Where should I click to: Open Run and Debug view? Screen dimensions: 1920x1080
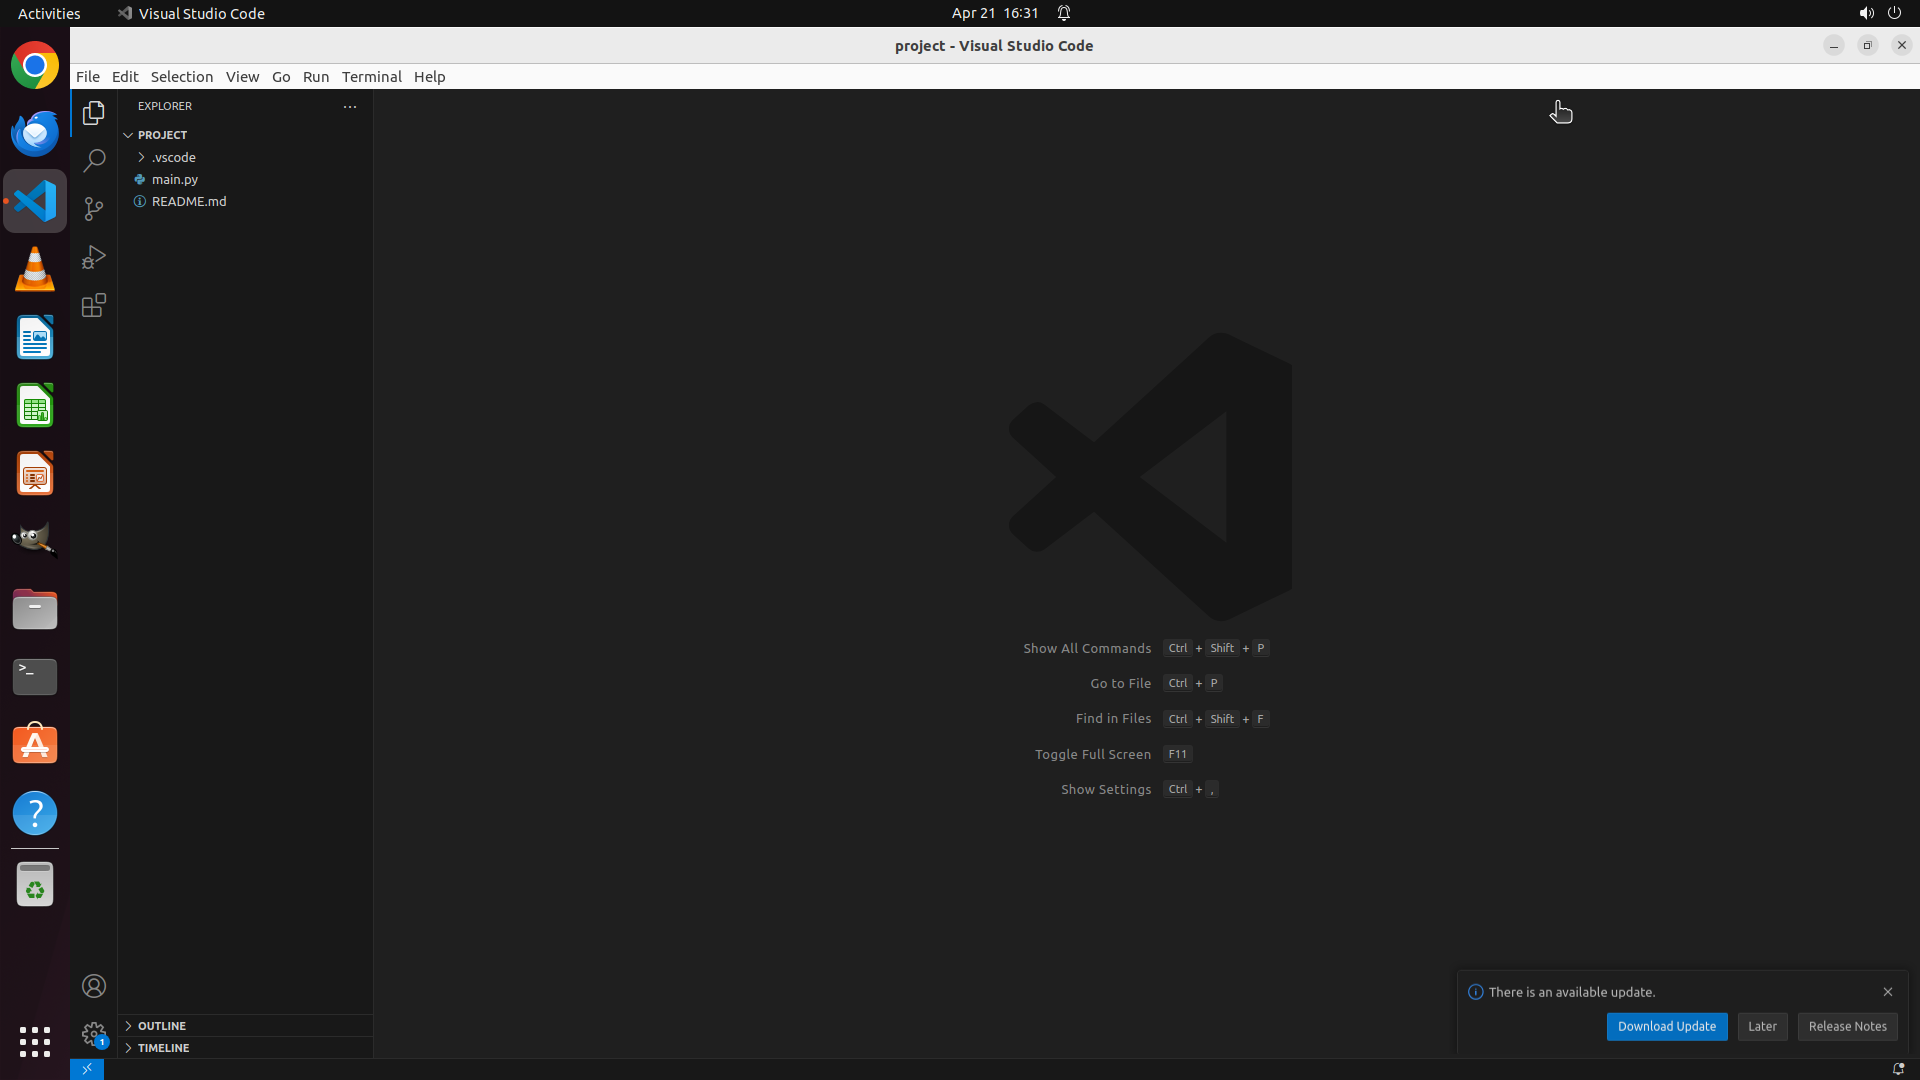click(x=94, y=257)
